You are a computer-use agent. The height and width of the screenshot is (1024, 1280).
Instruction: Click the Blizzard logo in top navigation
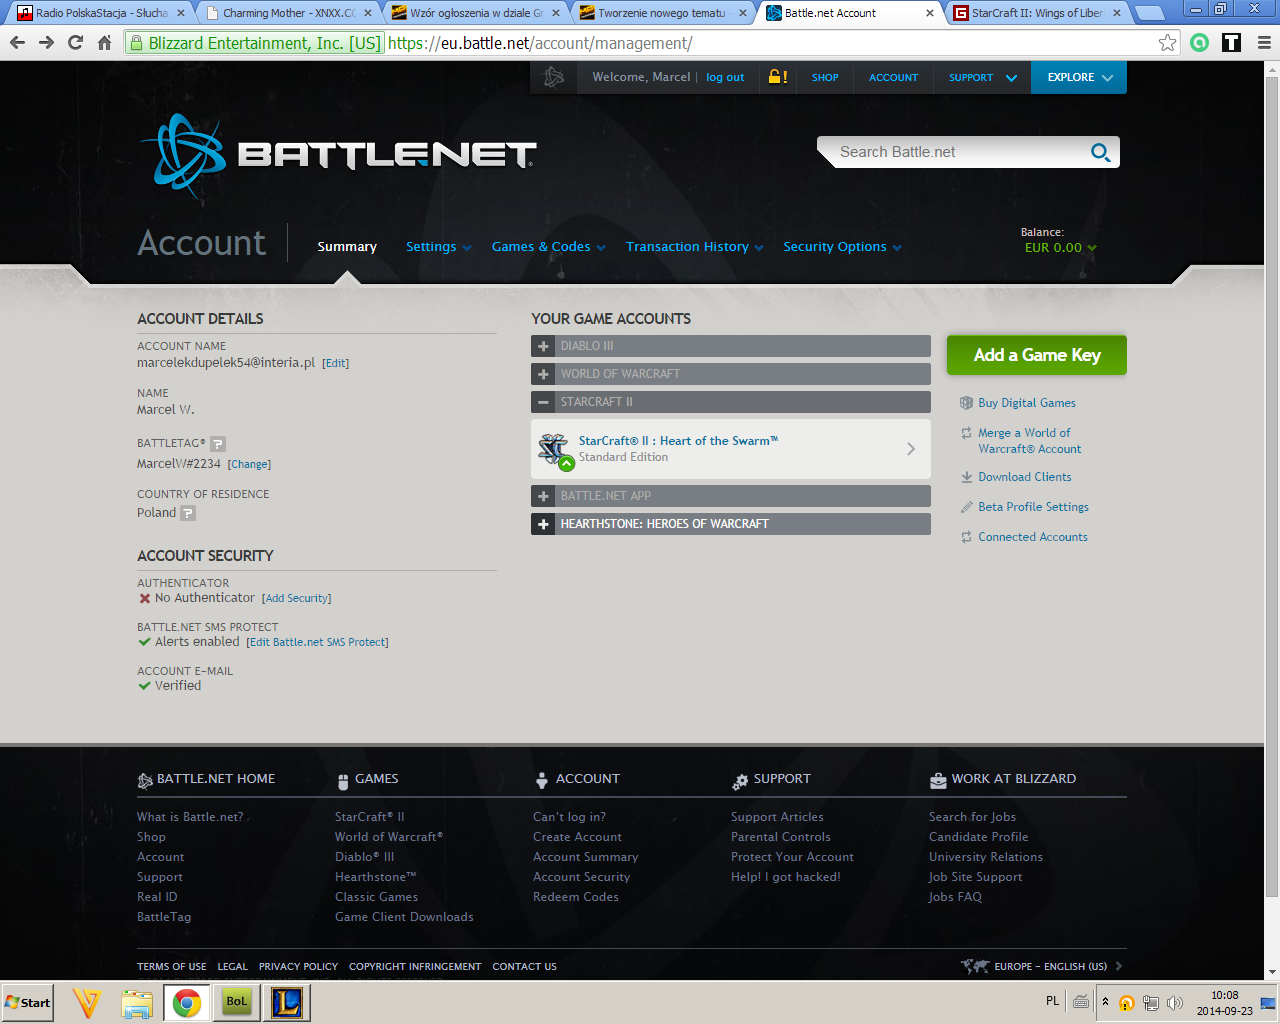pyautogui.click(x=553, y=77)
